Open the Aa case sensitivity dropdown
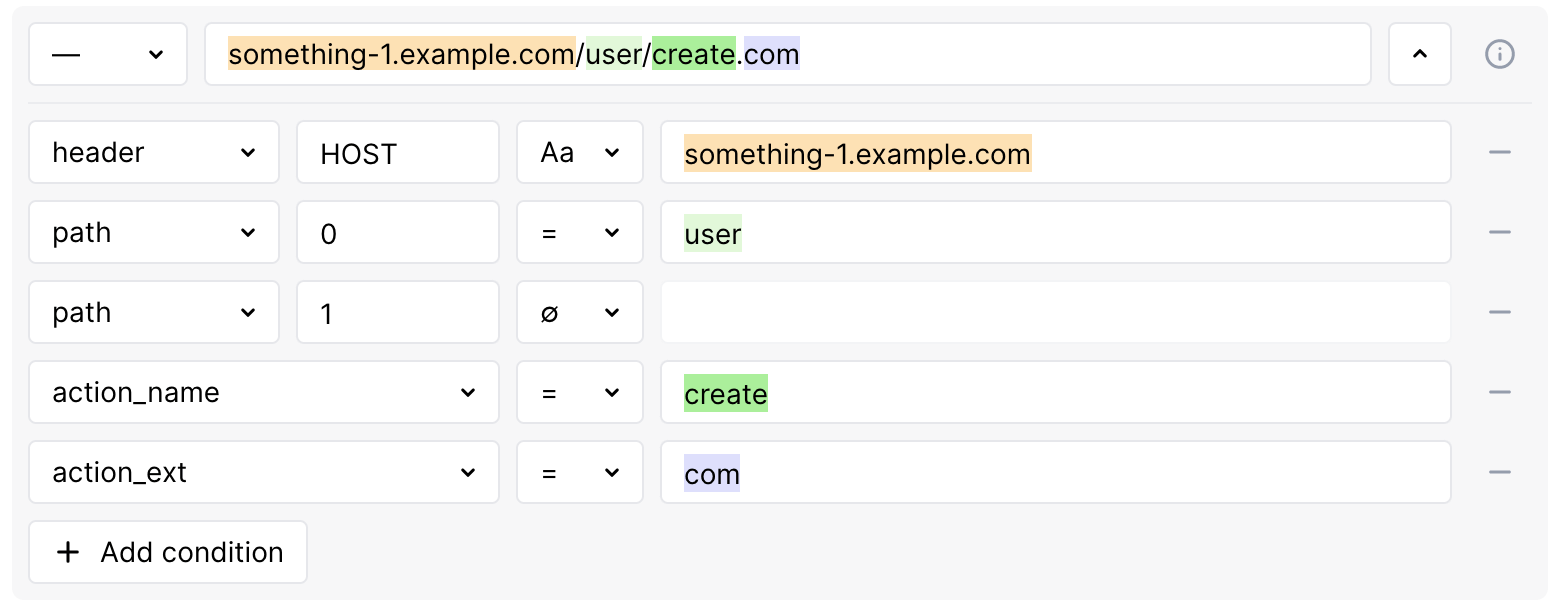Screen dimensions: 1554x610 click(580, 152)
